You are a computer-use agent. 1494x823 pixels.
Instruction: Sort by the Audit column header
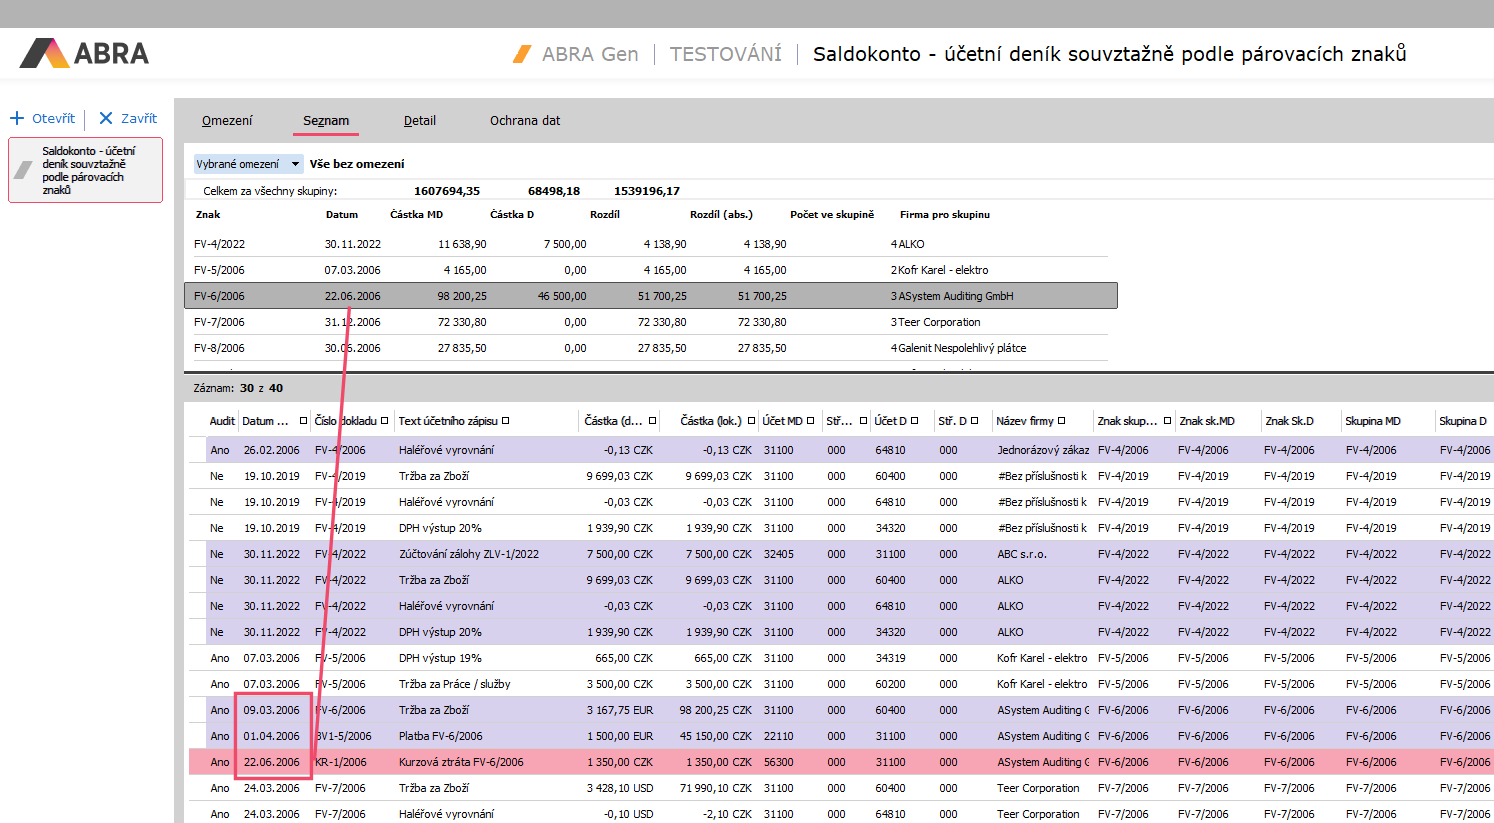coord(221,421)
